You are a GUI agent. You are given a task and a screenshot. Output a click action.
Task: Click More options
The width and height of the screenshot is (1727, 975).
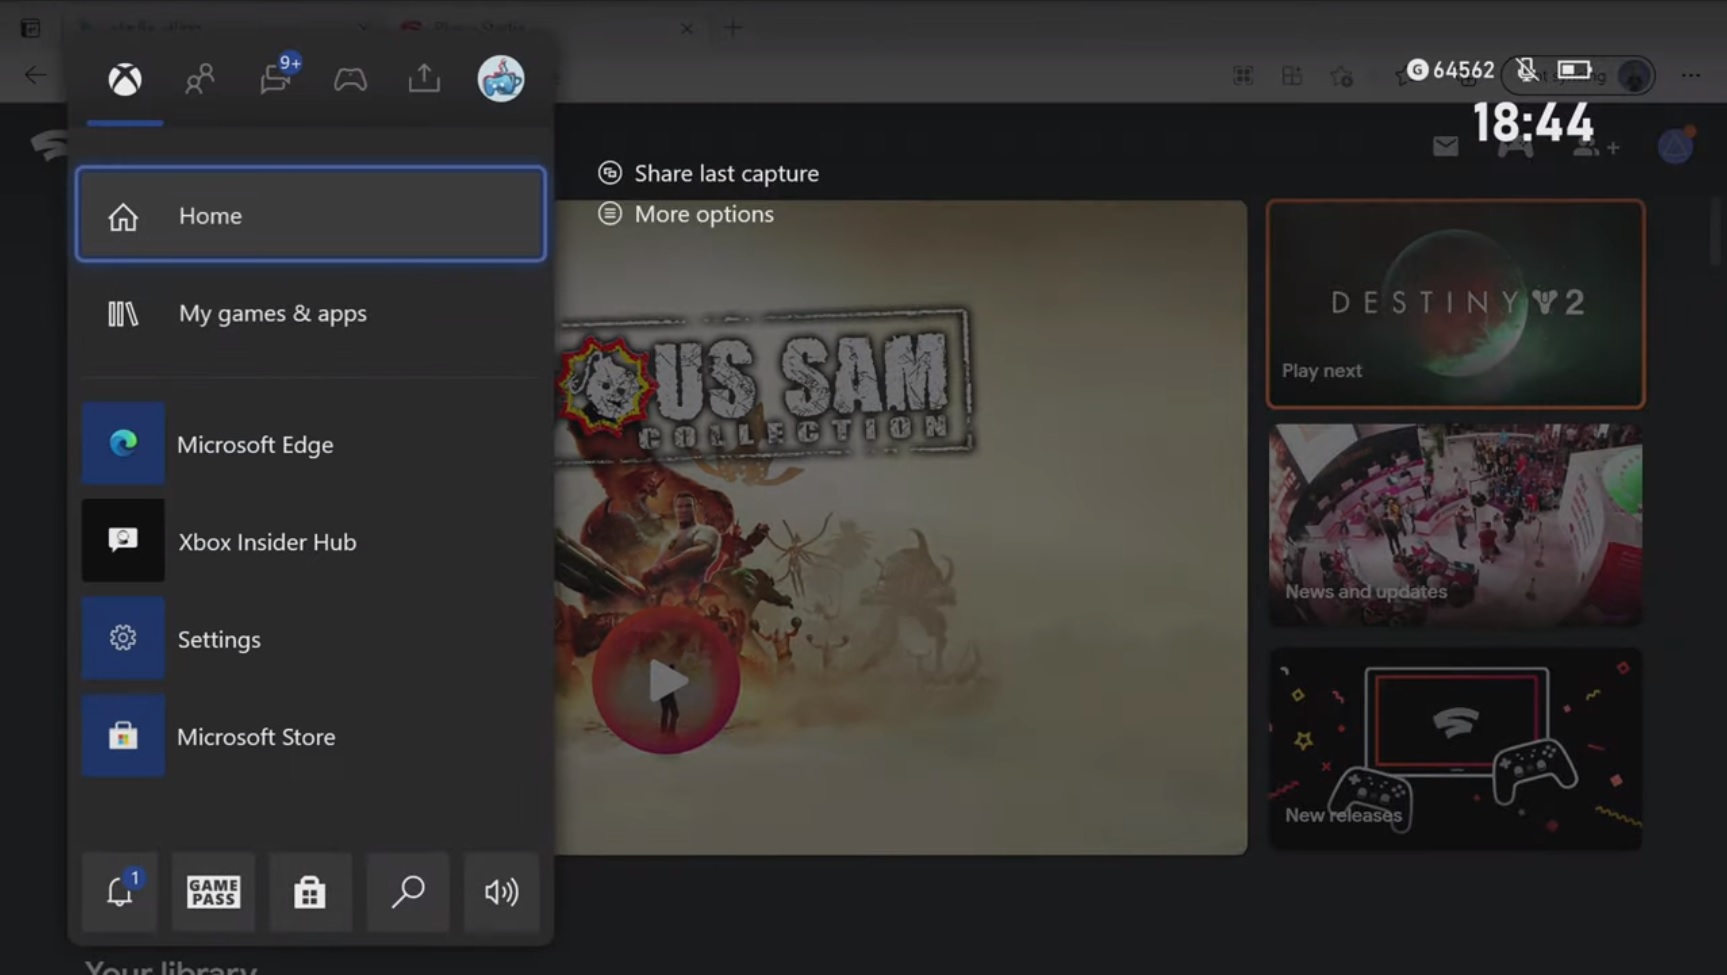(686, 214)
